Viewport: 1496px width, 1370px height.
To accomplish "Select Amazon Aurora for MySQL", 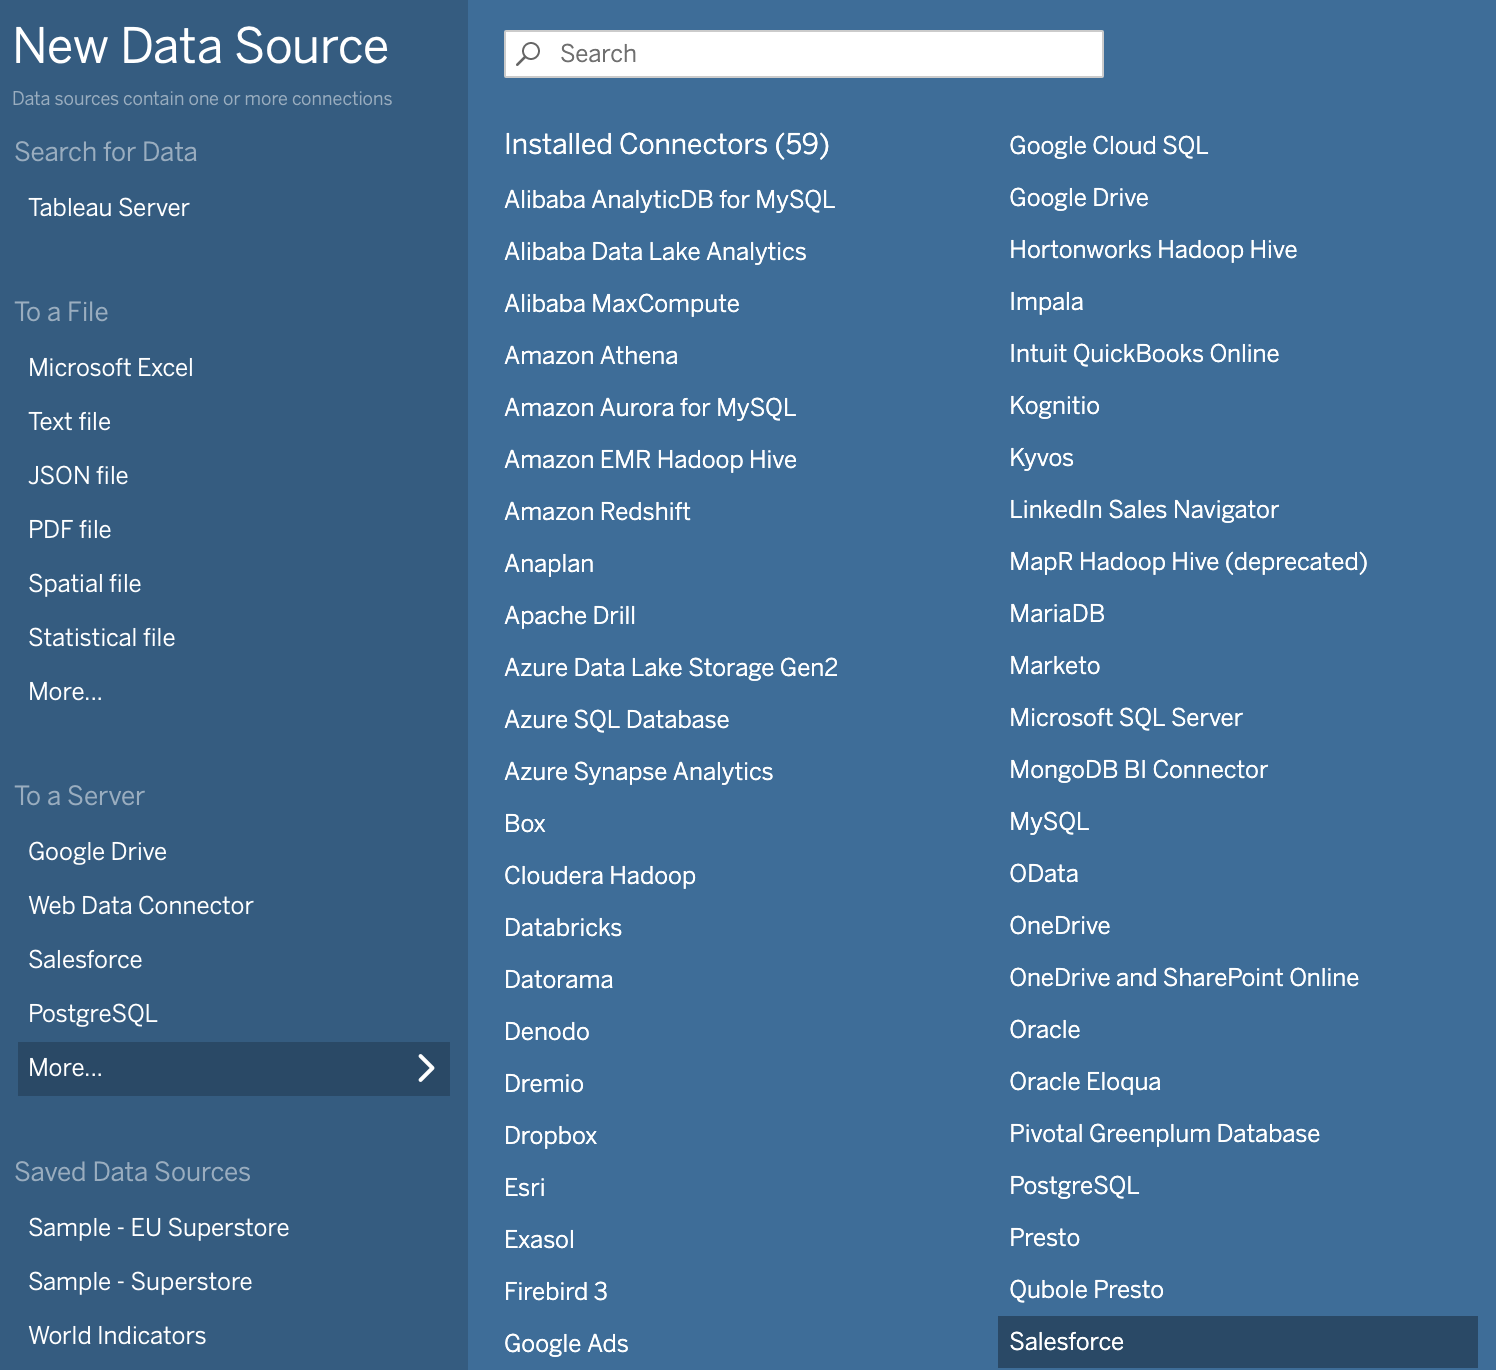I will [x=650, y=408].
